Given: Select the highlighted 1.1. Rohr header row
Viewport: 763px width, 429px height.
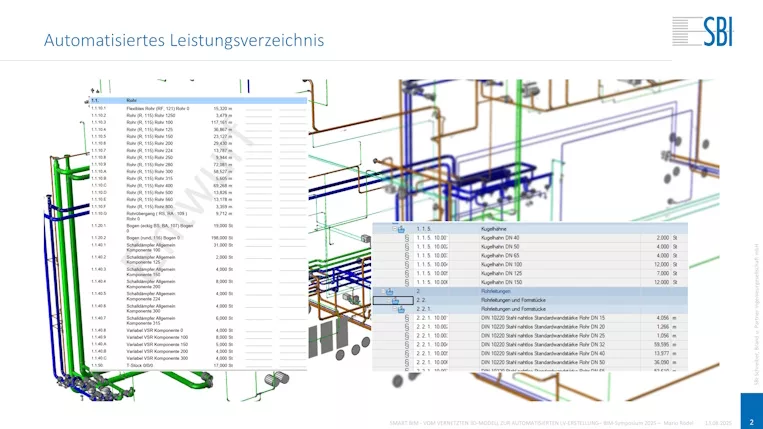Looking at the screenshot, I should coord(199,101).
